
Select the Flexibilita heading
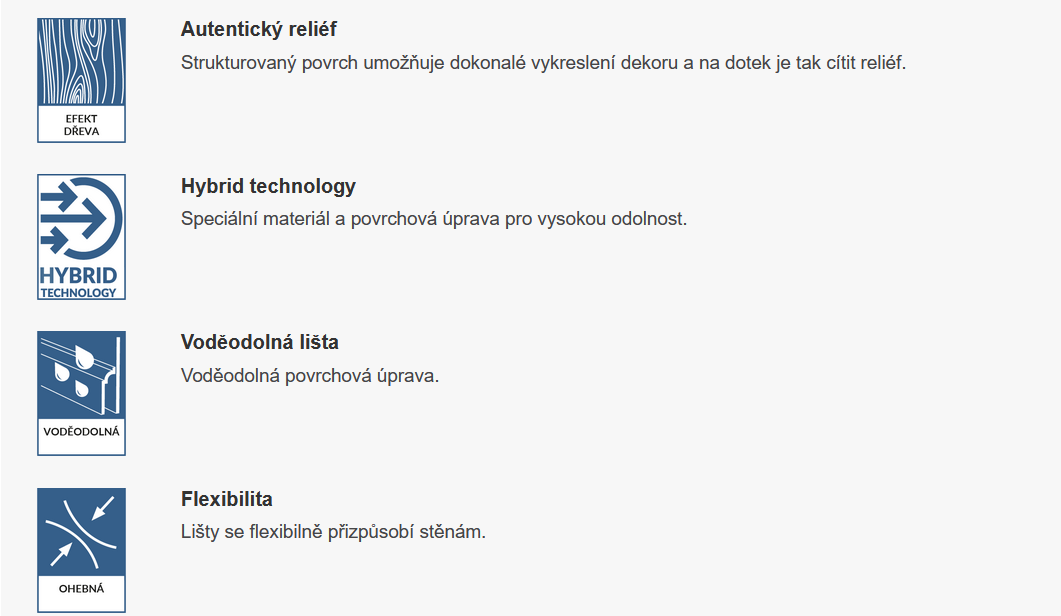tap(227, 499)
